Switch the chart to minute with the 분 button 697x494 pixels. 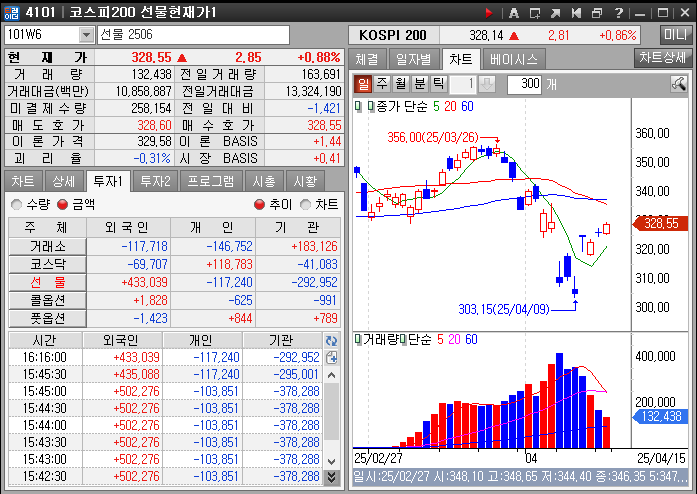click(x=420, y=84)
